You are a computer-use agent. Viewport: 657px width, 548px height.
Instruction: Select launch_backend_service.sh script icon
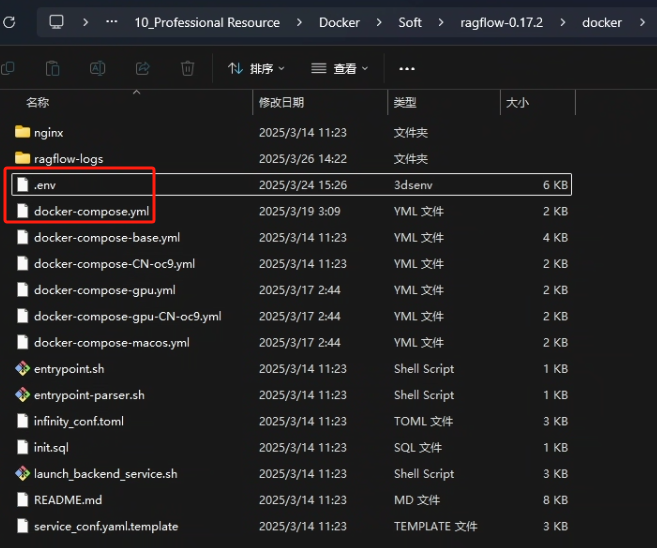(22, 473)
